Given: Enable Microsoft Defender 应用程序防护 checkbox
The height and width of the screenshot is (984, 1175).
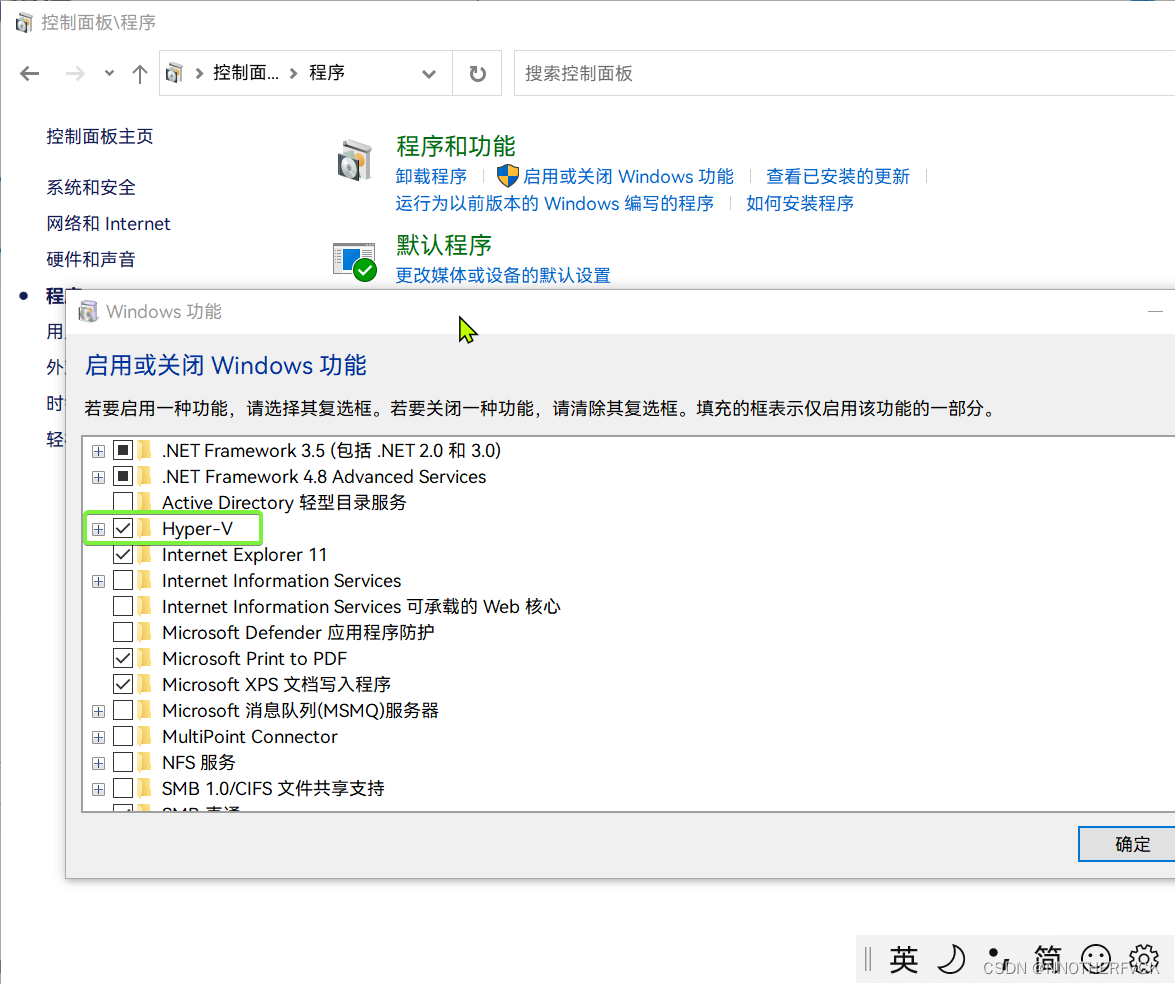Looking at the screenshot, I should (123, 633).
